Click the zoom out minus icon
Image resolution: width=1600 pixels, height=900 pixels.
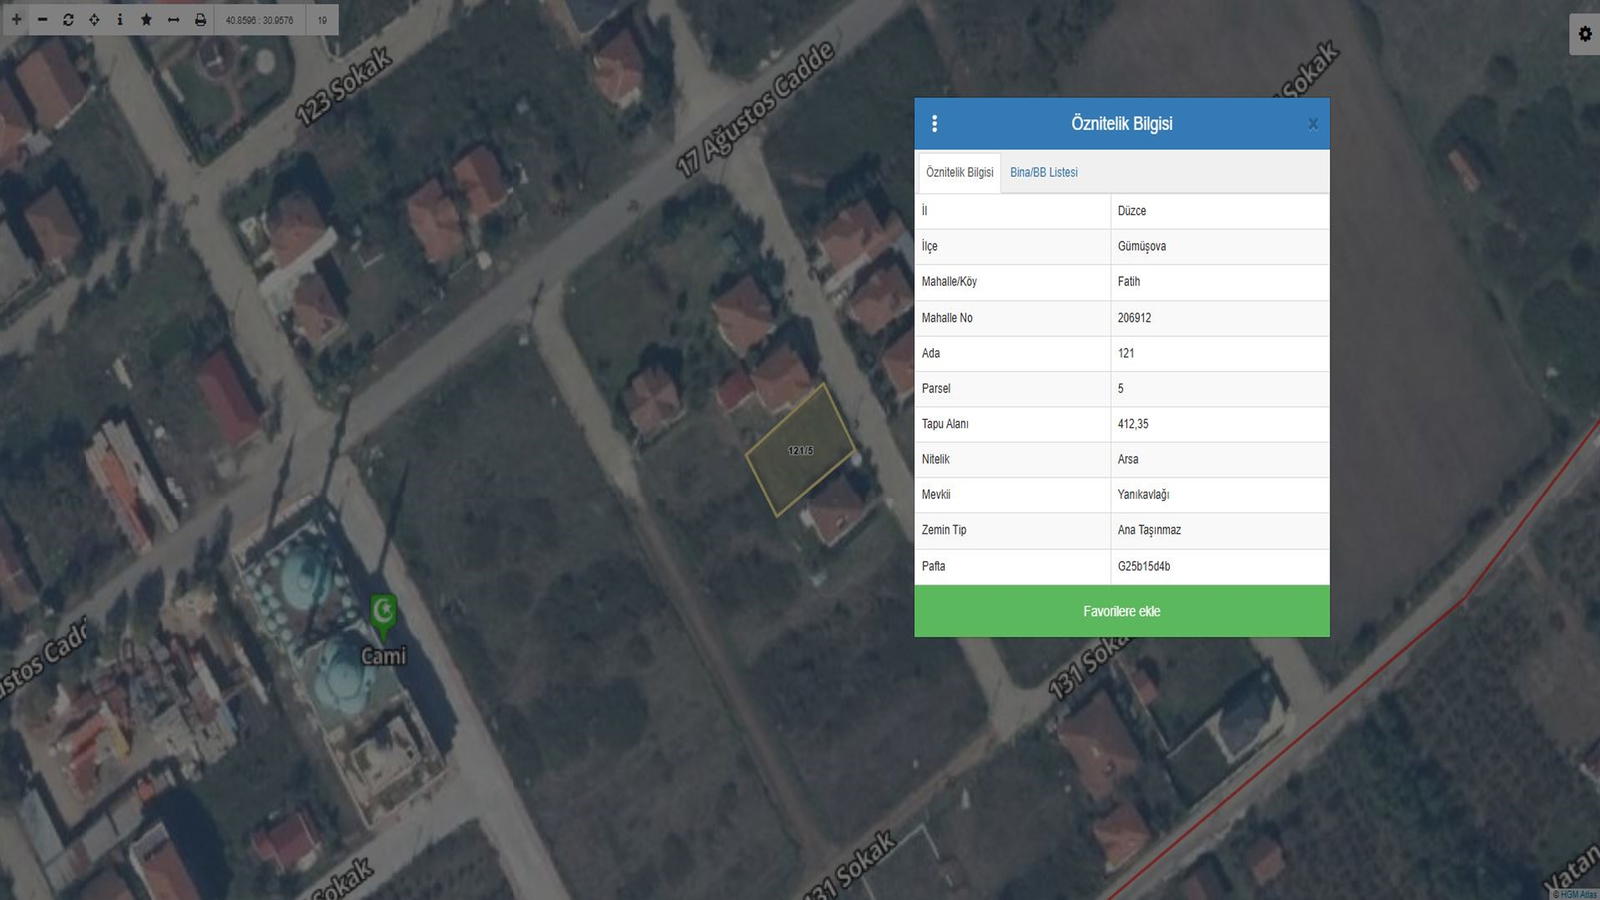coord(42,20)
